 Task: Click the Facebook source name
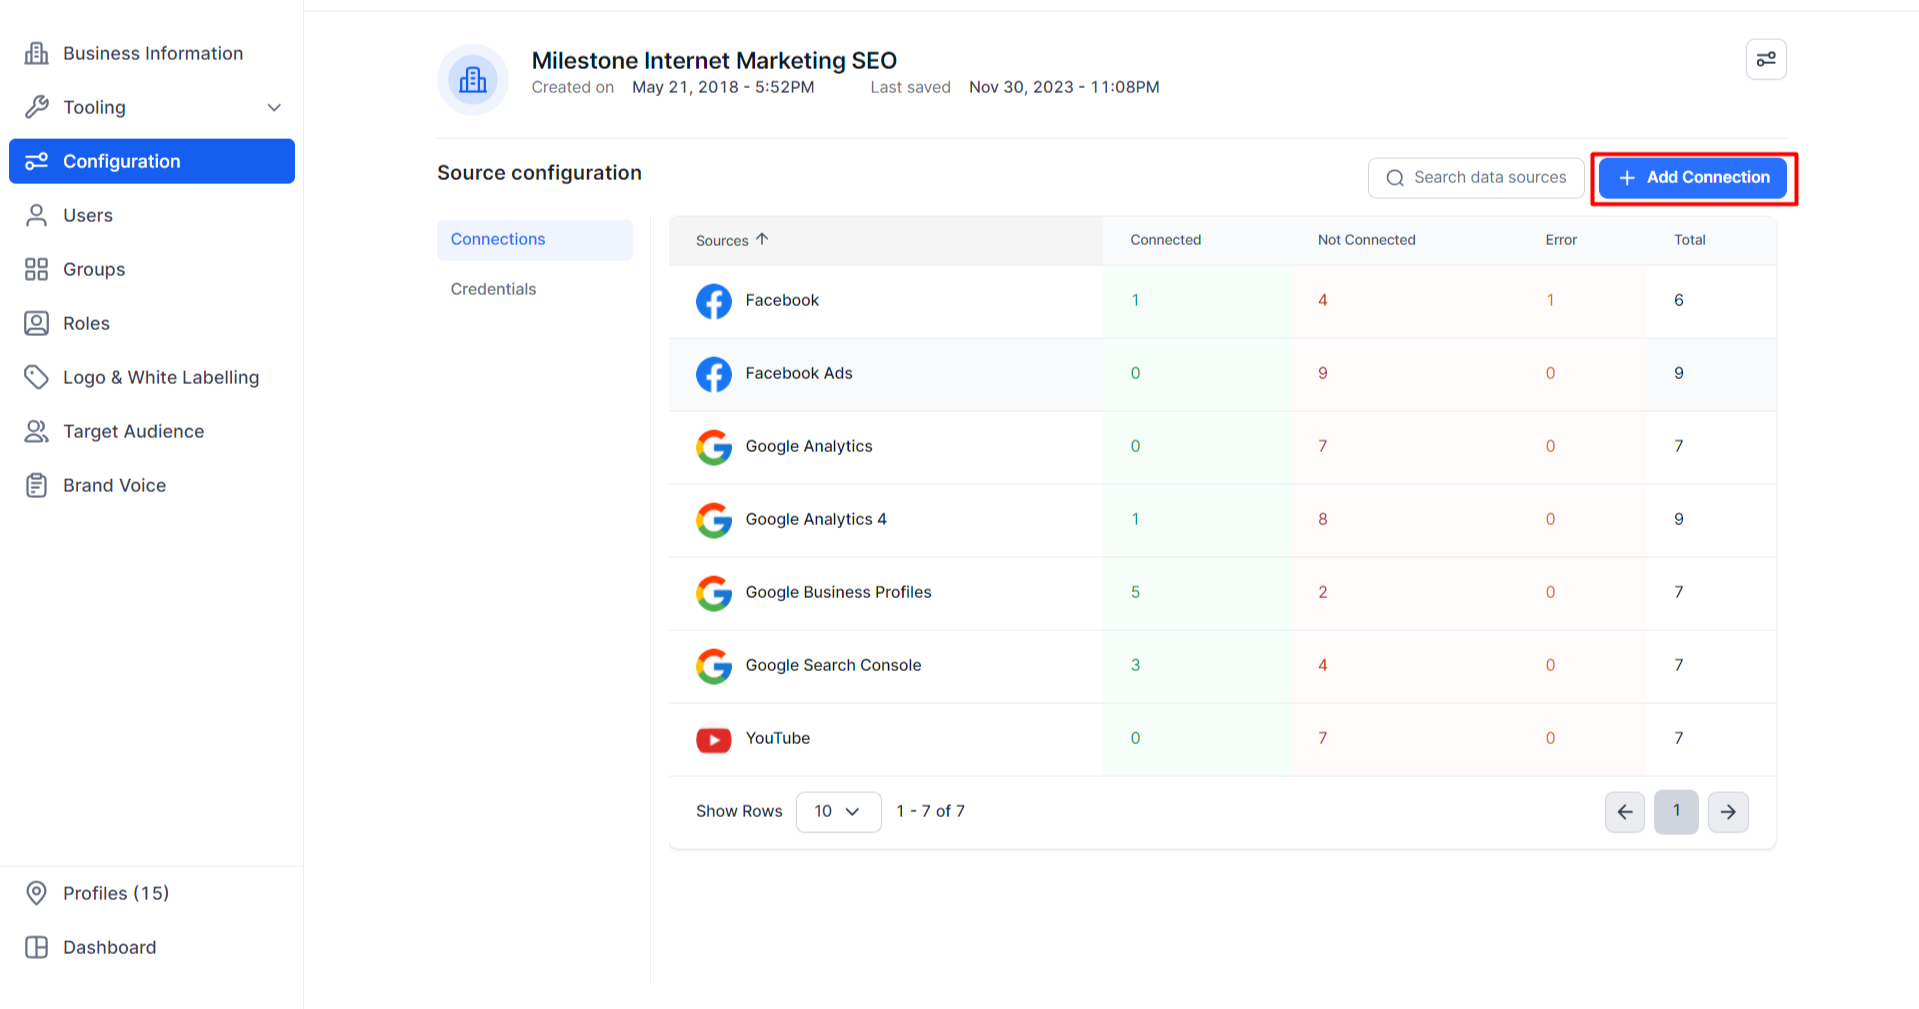click(x=781, y=300)
